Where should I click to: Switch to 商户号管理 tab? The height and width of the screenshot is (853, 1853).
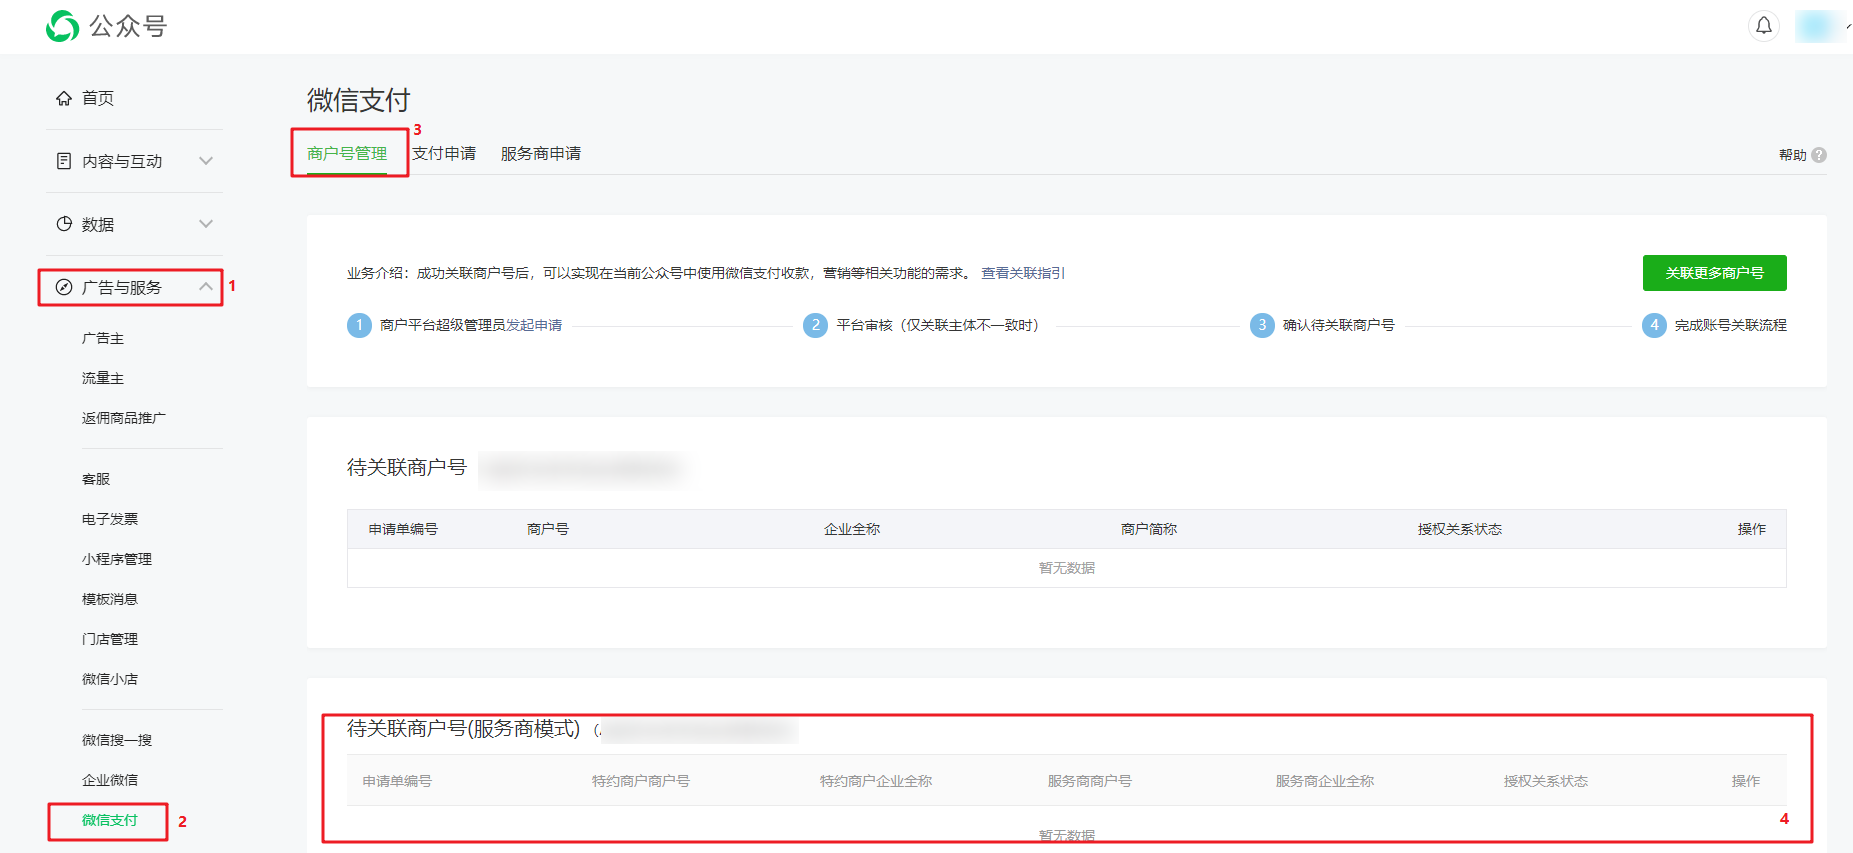[347, 153]
